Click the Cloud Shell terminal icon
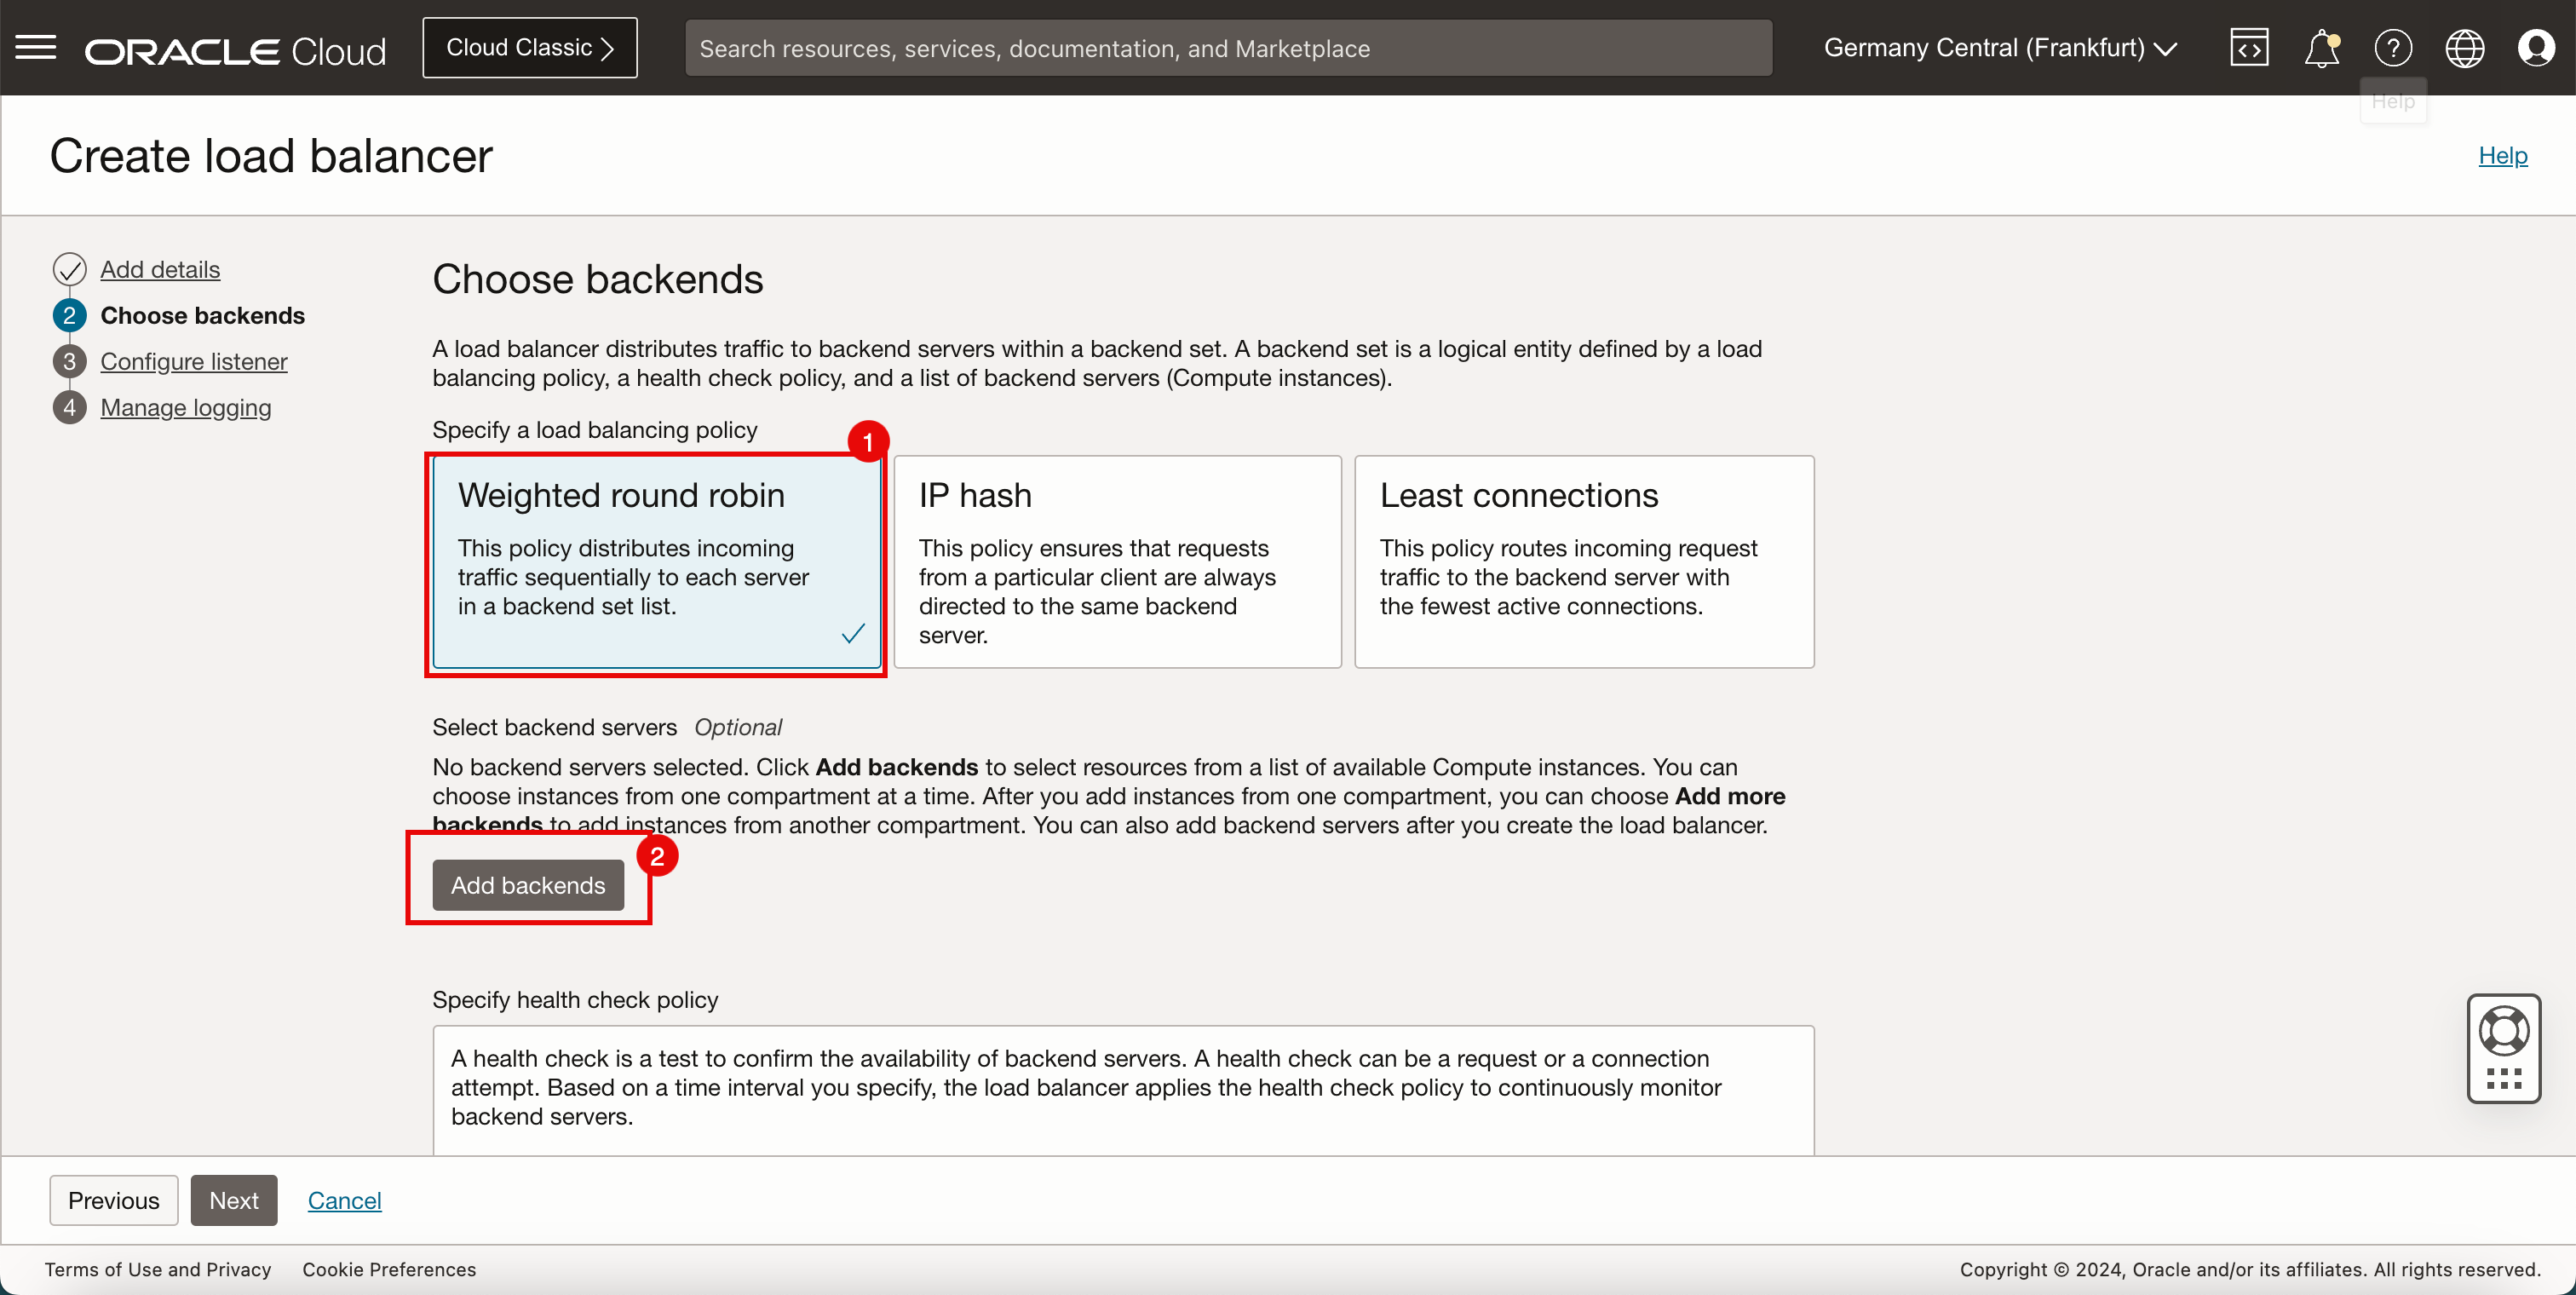The image size is (2576, 1295). click(x=2249, y=48)
